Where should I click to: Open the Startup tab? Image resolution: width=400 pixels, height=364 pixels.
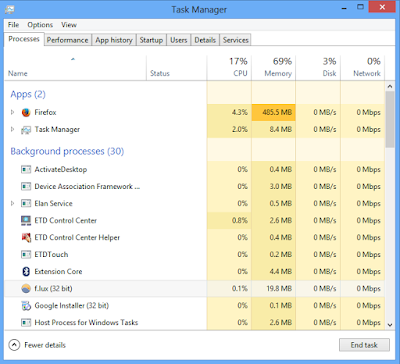click(x=151, y=40)
